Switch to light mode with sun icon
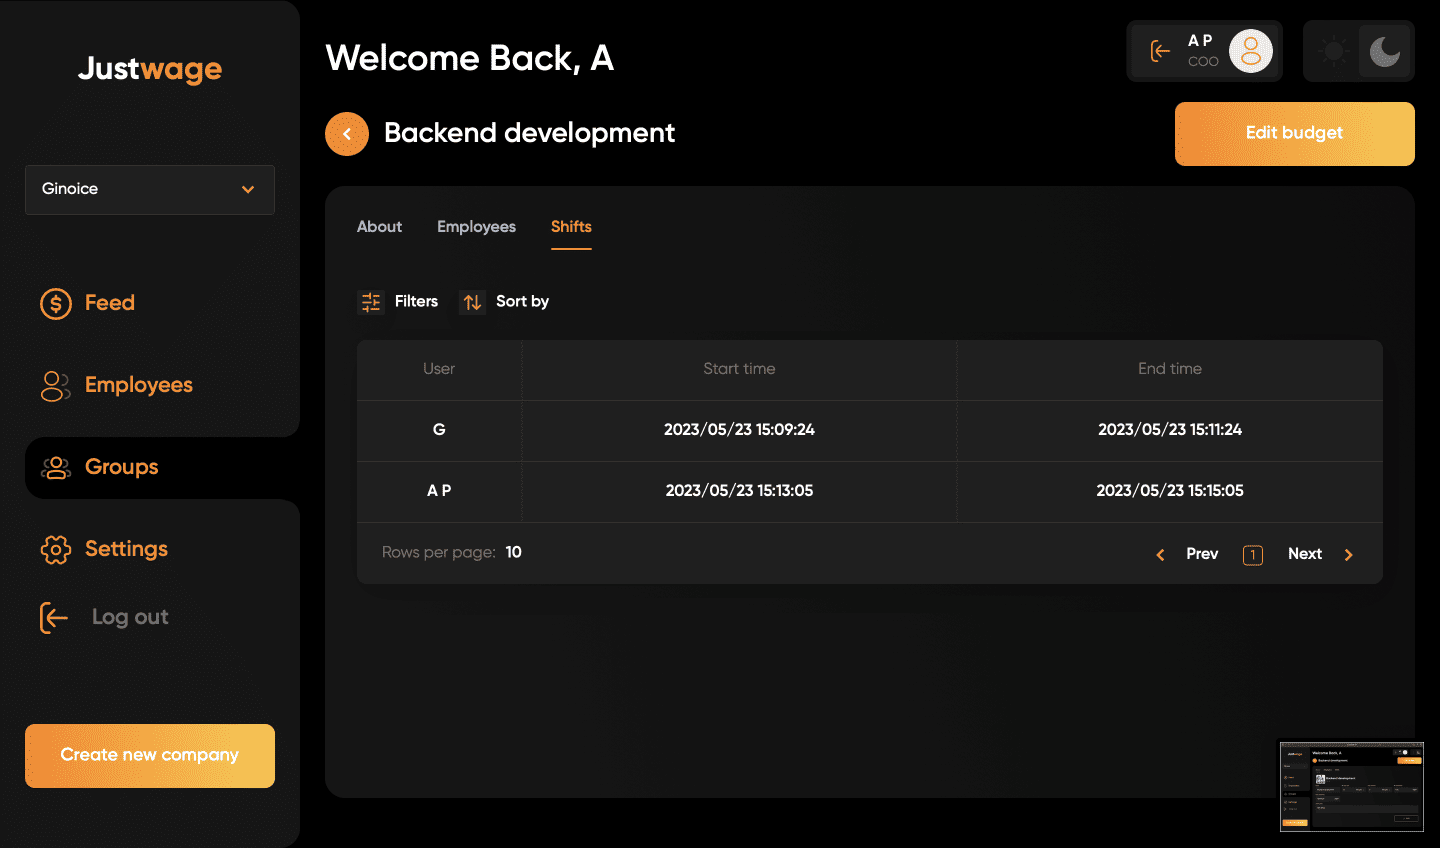 [1333, 51]
